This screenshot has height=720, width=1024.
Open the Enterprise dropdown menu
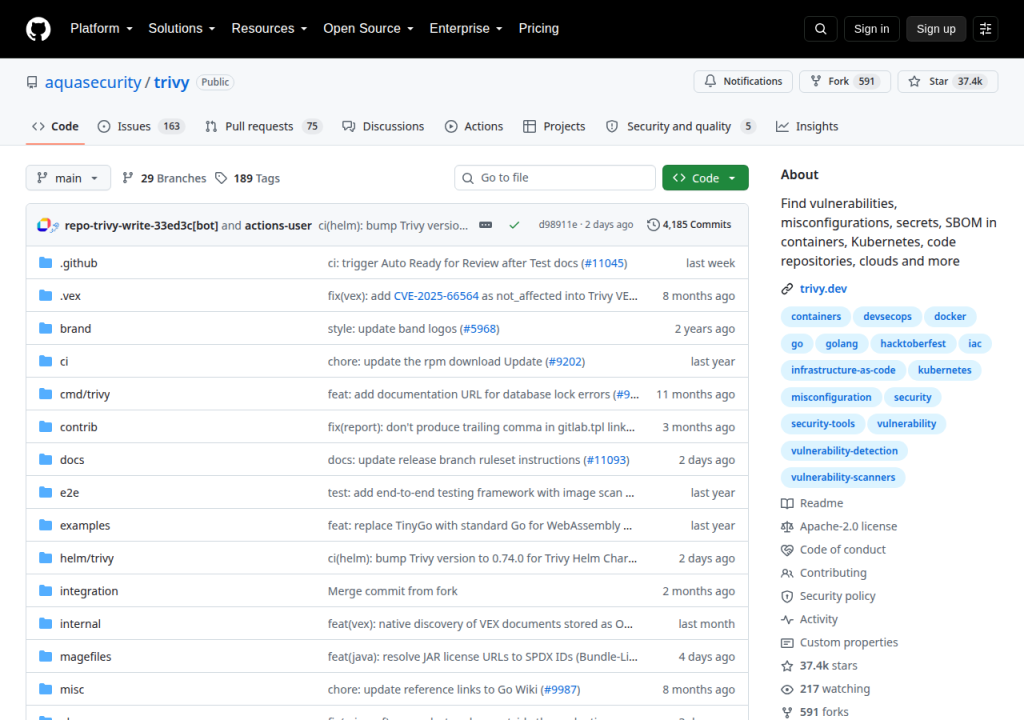pos(466,29)
